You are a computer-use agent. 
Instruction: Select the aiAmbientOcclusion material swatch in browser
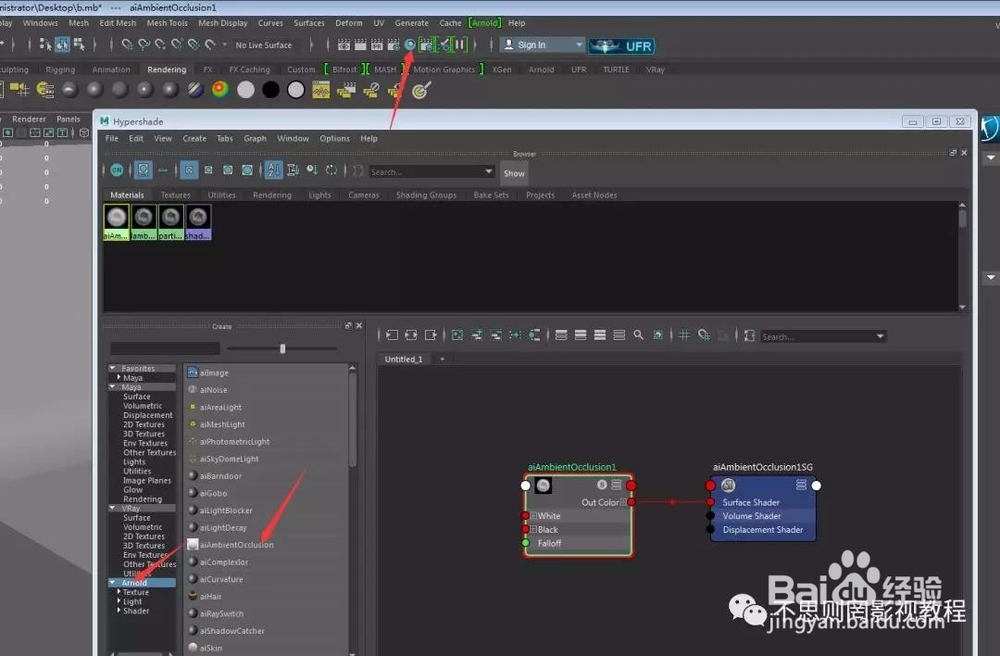116,222
